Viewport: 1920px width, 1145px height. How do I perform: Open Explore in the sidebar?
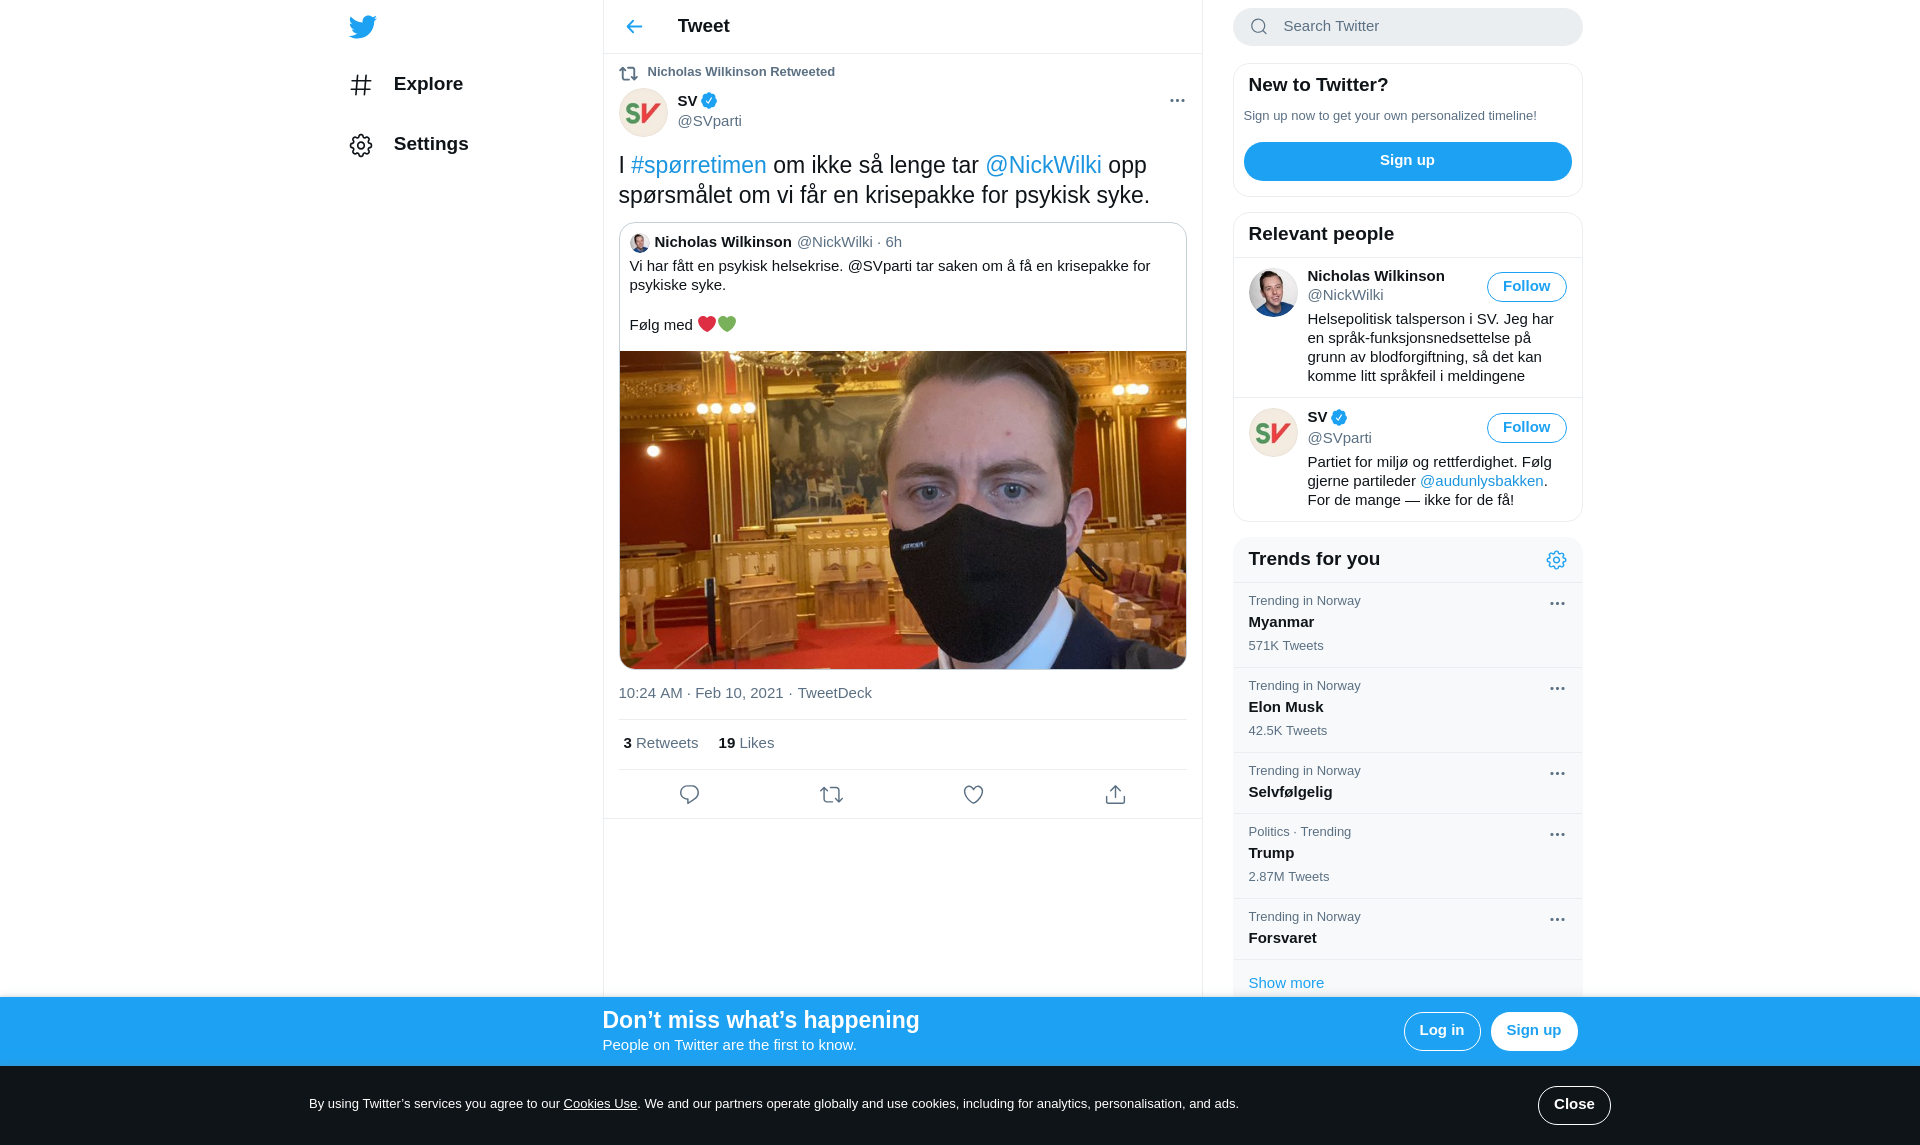pos(427,84)
